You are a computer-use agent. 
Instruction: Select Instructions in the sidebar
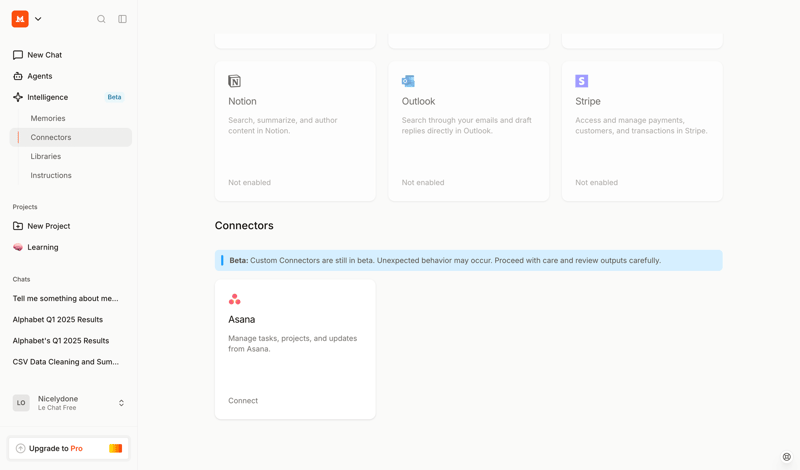pyautogui.click(x=51, y=175)
